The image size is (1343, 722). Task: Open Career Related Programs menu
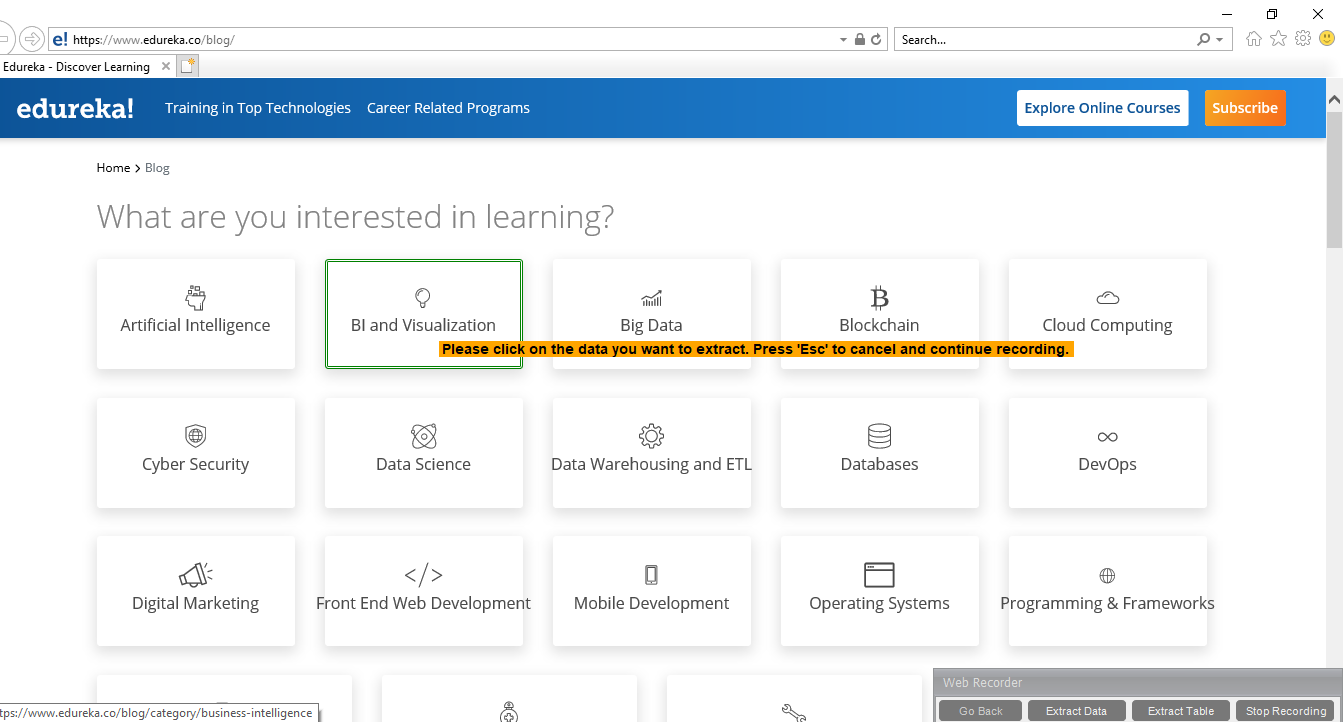pyautogui.click(x=448, y=108)
